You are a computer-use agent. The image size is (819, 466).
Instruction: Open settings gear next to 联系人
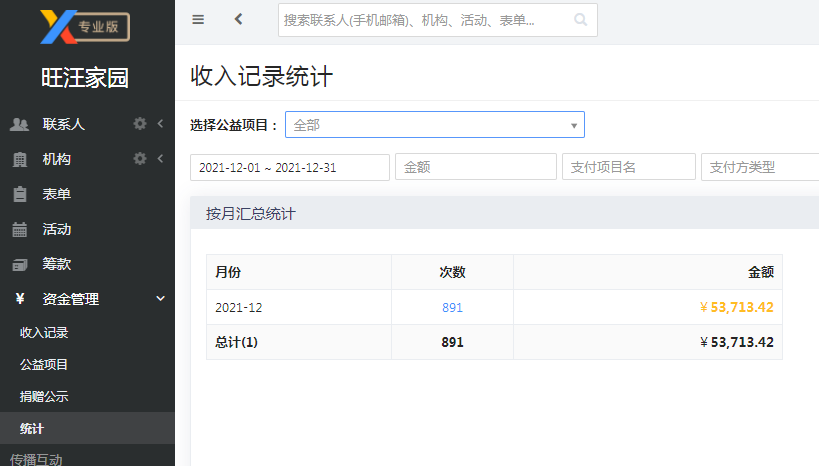[x=139, y=123]
